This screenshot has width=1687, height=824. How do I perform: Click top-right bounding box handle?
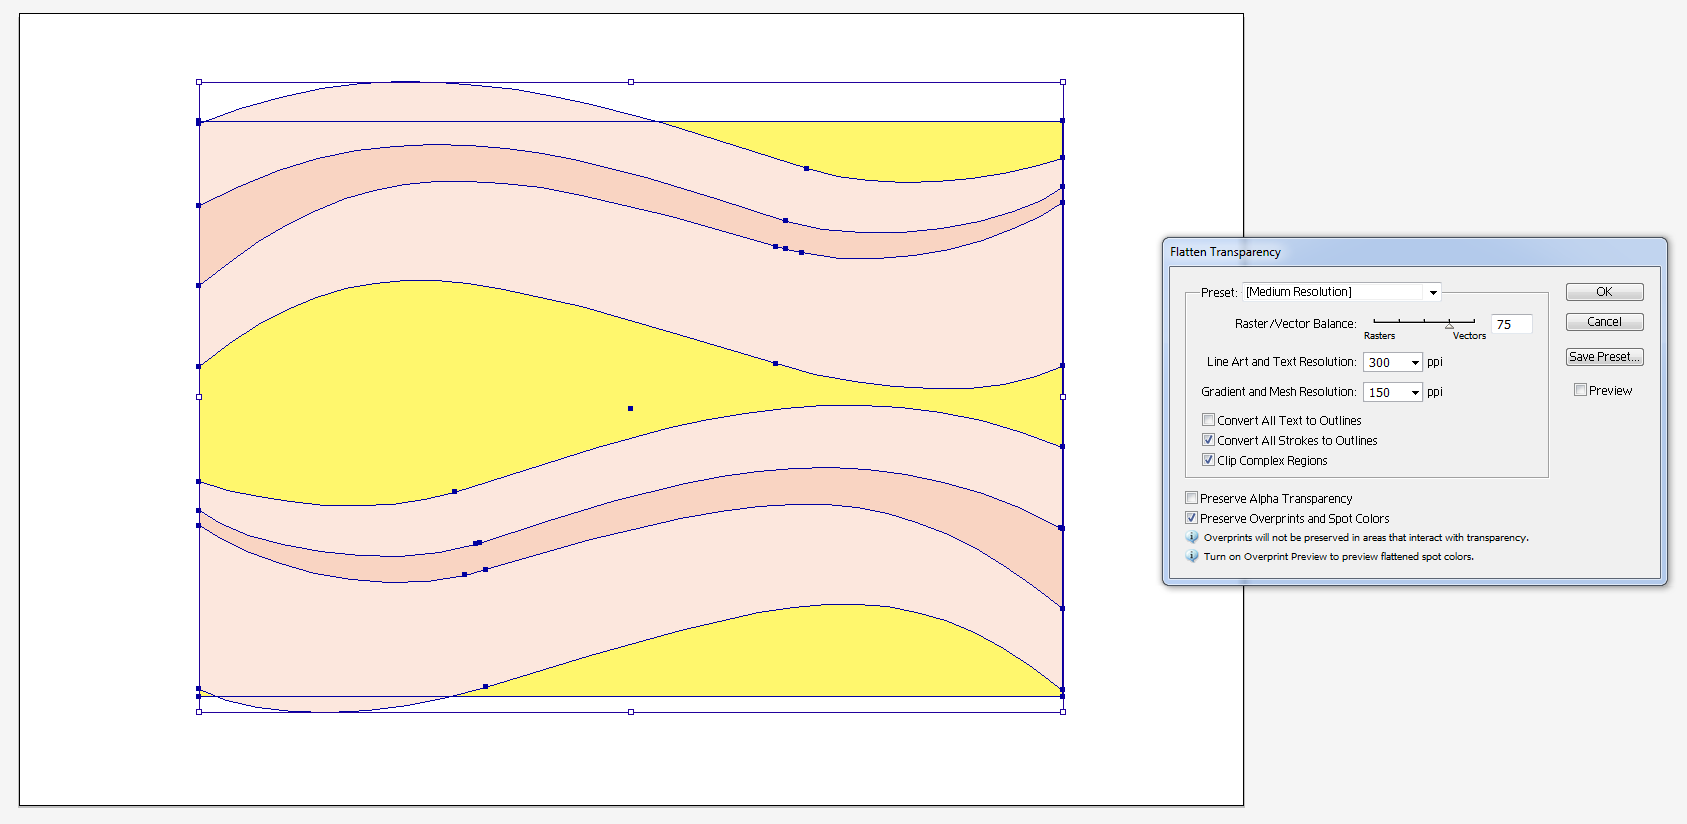[1063, 82]
